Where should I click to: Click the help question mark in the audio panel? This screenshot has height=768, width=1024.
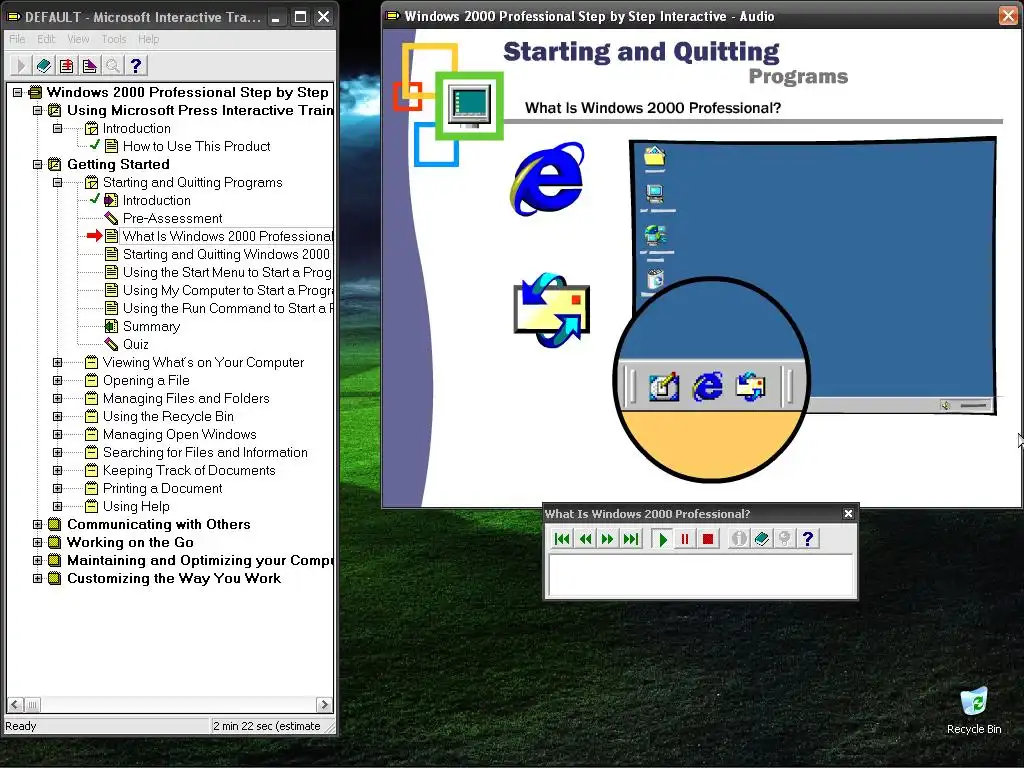point(808,539)
